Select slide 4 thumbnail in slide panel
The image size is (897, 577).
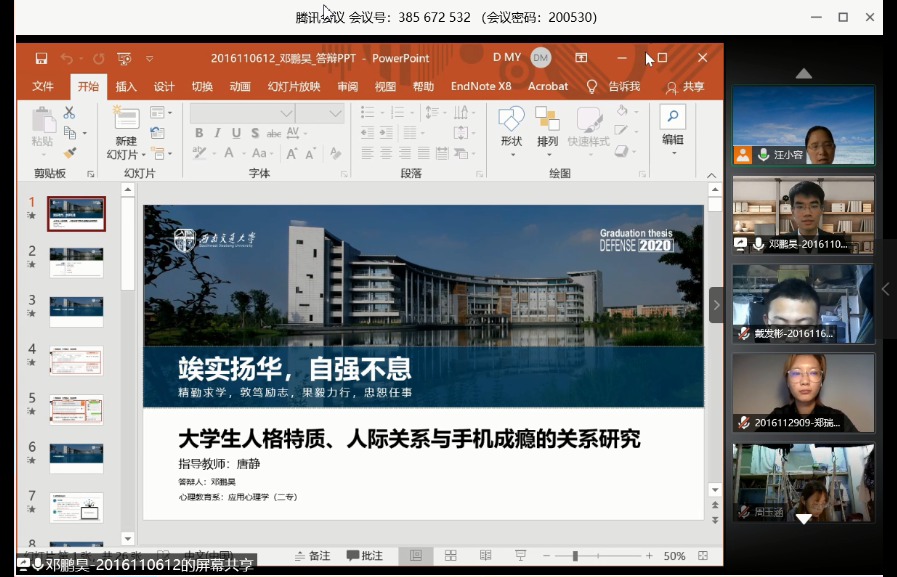(76, 361)
